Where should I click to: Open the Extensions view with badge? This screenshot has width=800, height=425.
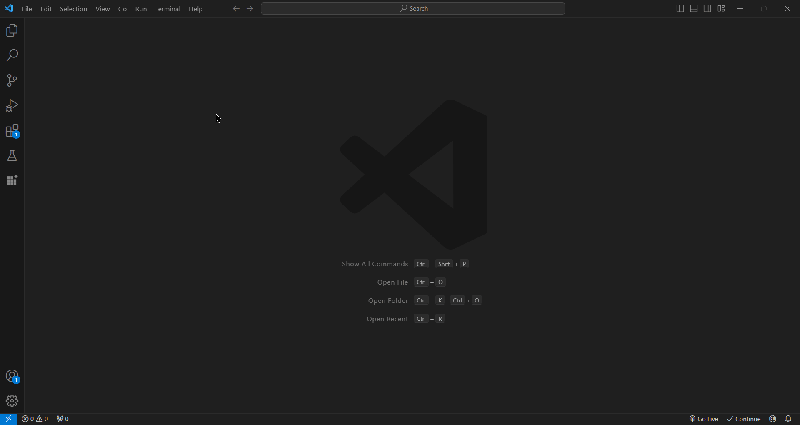click(x=12, y=131)
